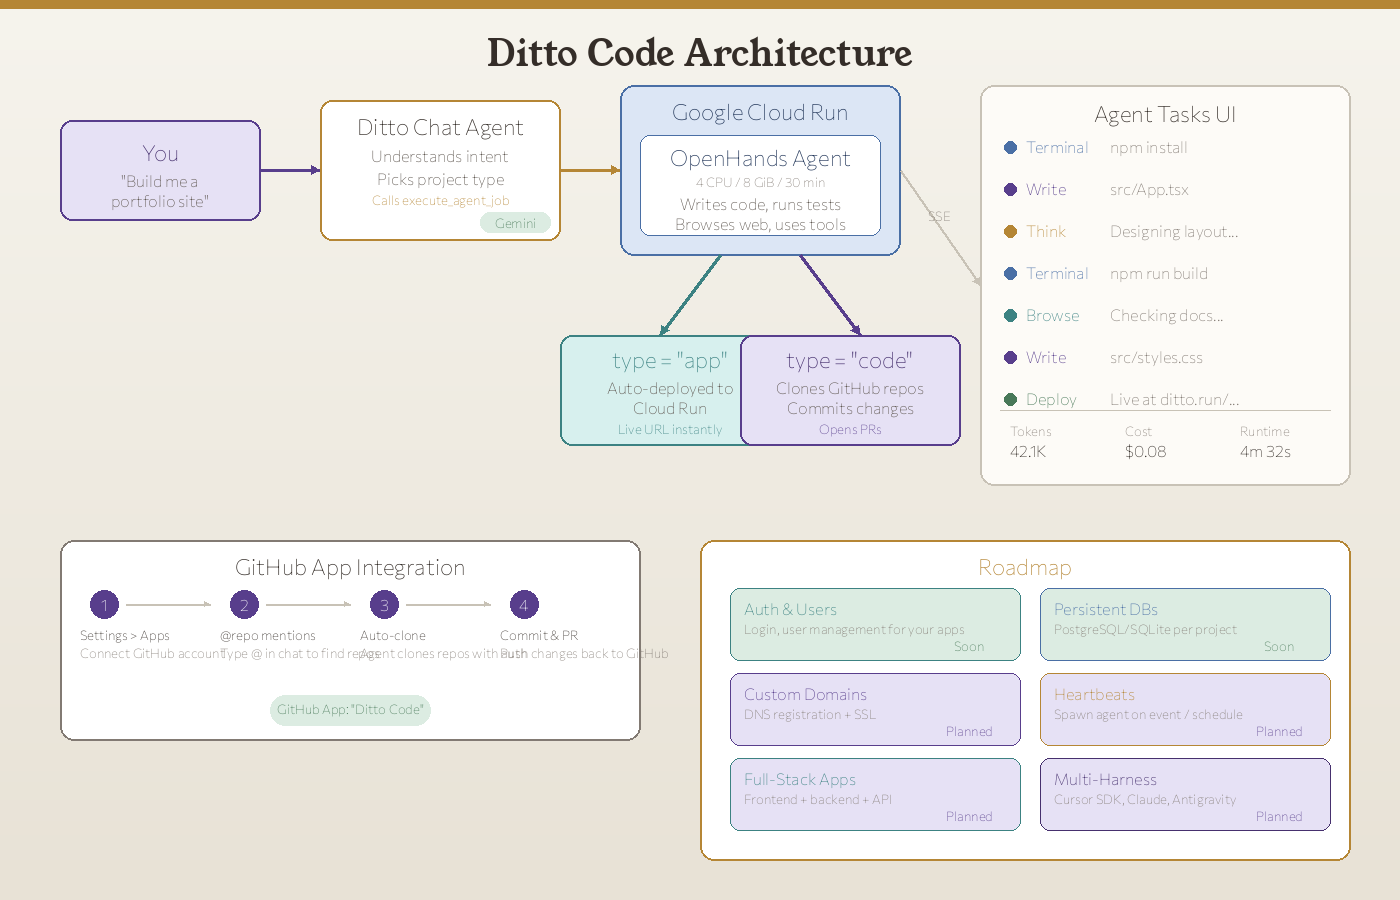Screen dimensions: 1400x900
Task: Open the Full-Stack Apps roadmap card
Action: click(x=875, y=795)
